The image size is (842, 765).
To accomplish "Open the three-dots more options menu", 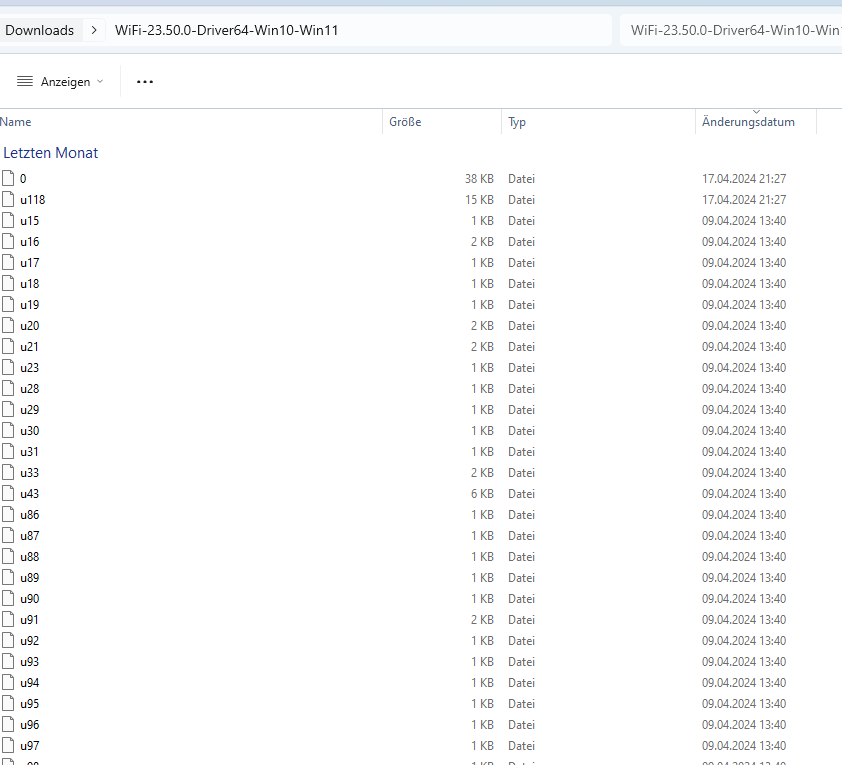I will click(145, 82).
